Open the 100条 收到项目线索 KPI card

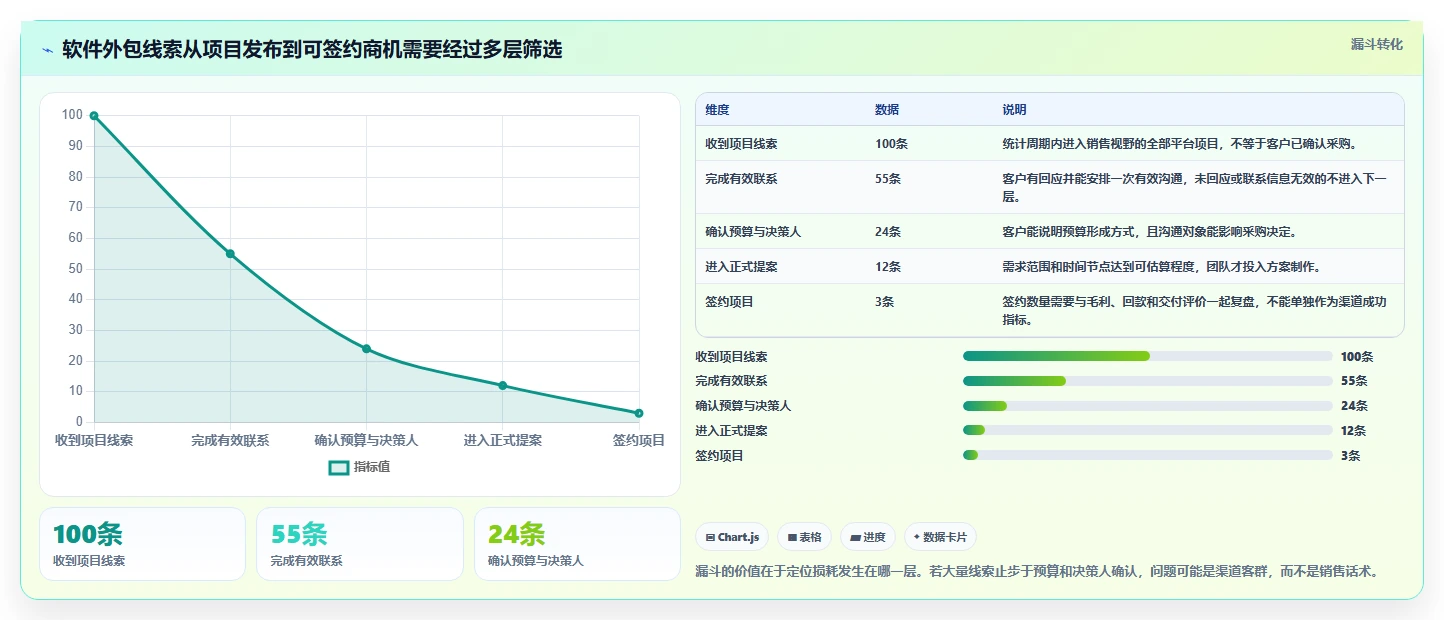142,544
